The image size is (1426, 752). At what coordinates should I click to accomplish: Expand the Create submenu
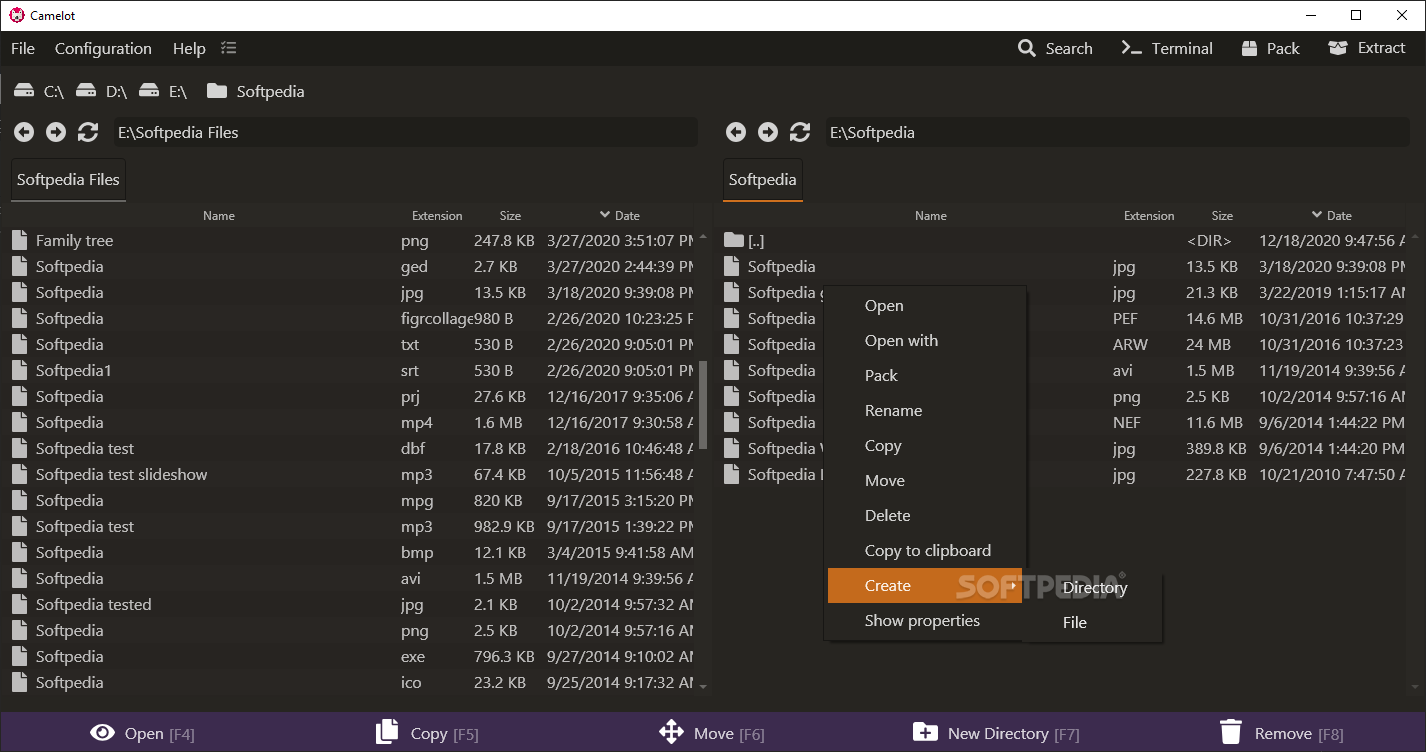[x=925, y=586]
